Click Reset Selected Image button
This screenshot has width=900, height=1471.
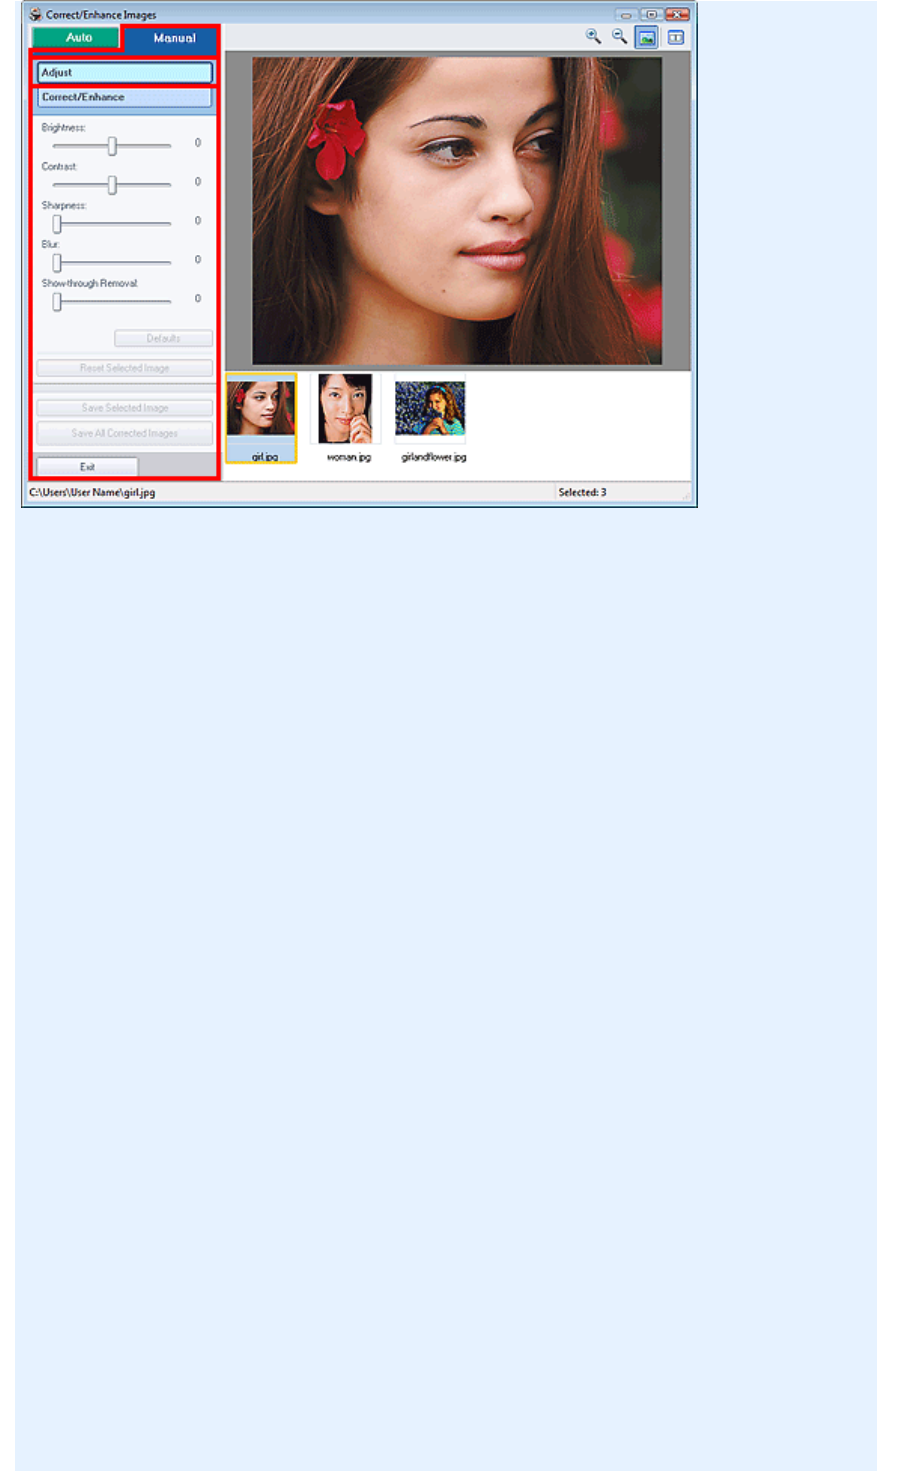point(125,368)
